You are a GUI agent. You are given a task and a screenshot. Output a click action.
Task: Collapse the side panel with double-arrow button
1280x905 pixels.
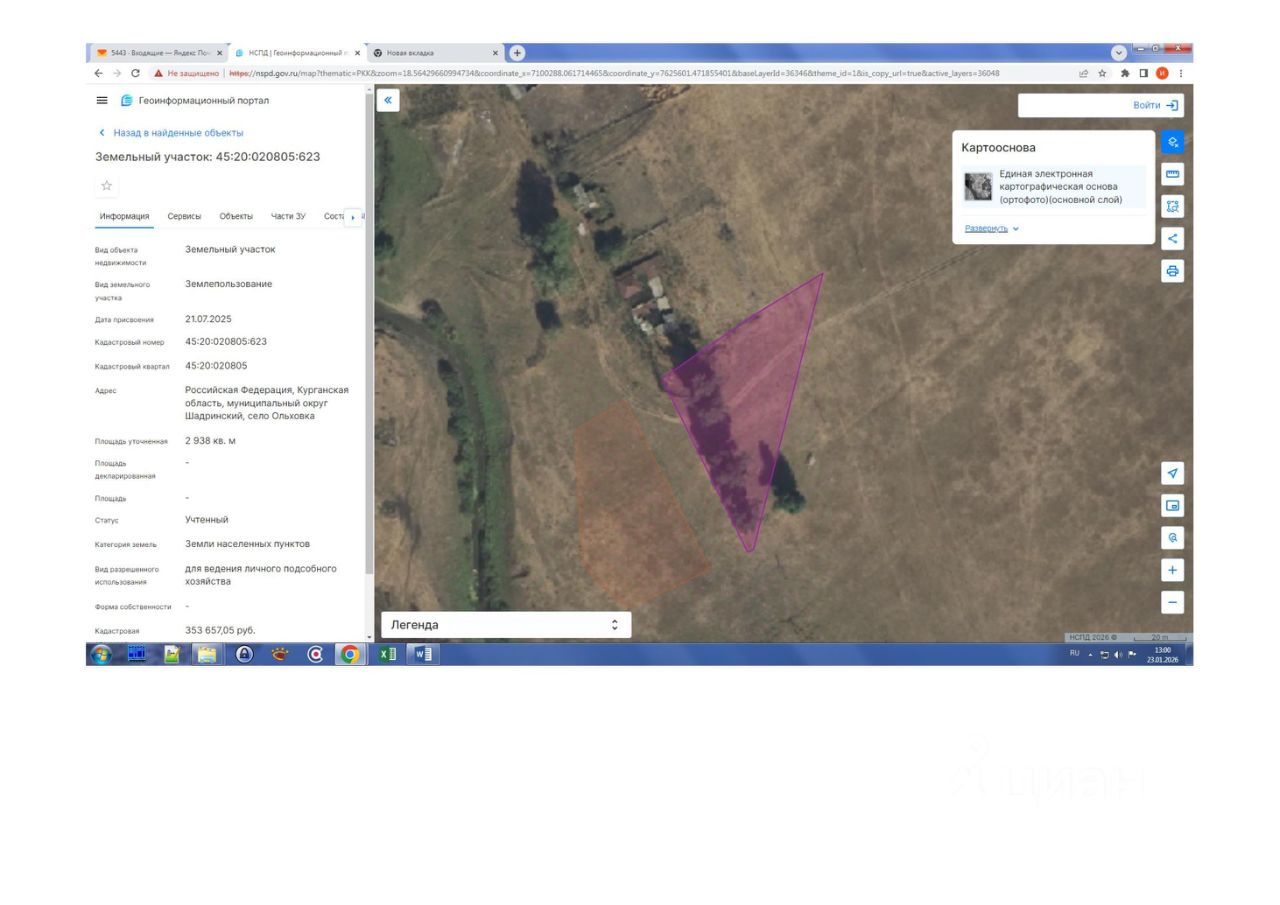388,100
